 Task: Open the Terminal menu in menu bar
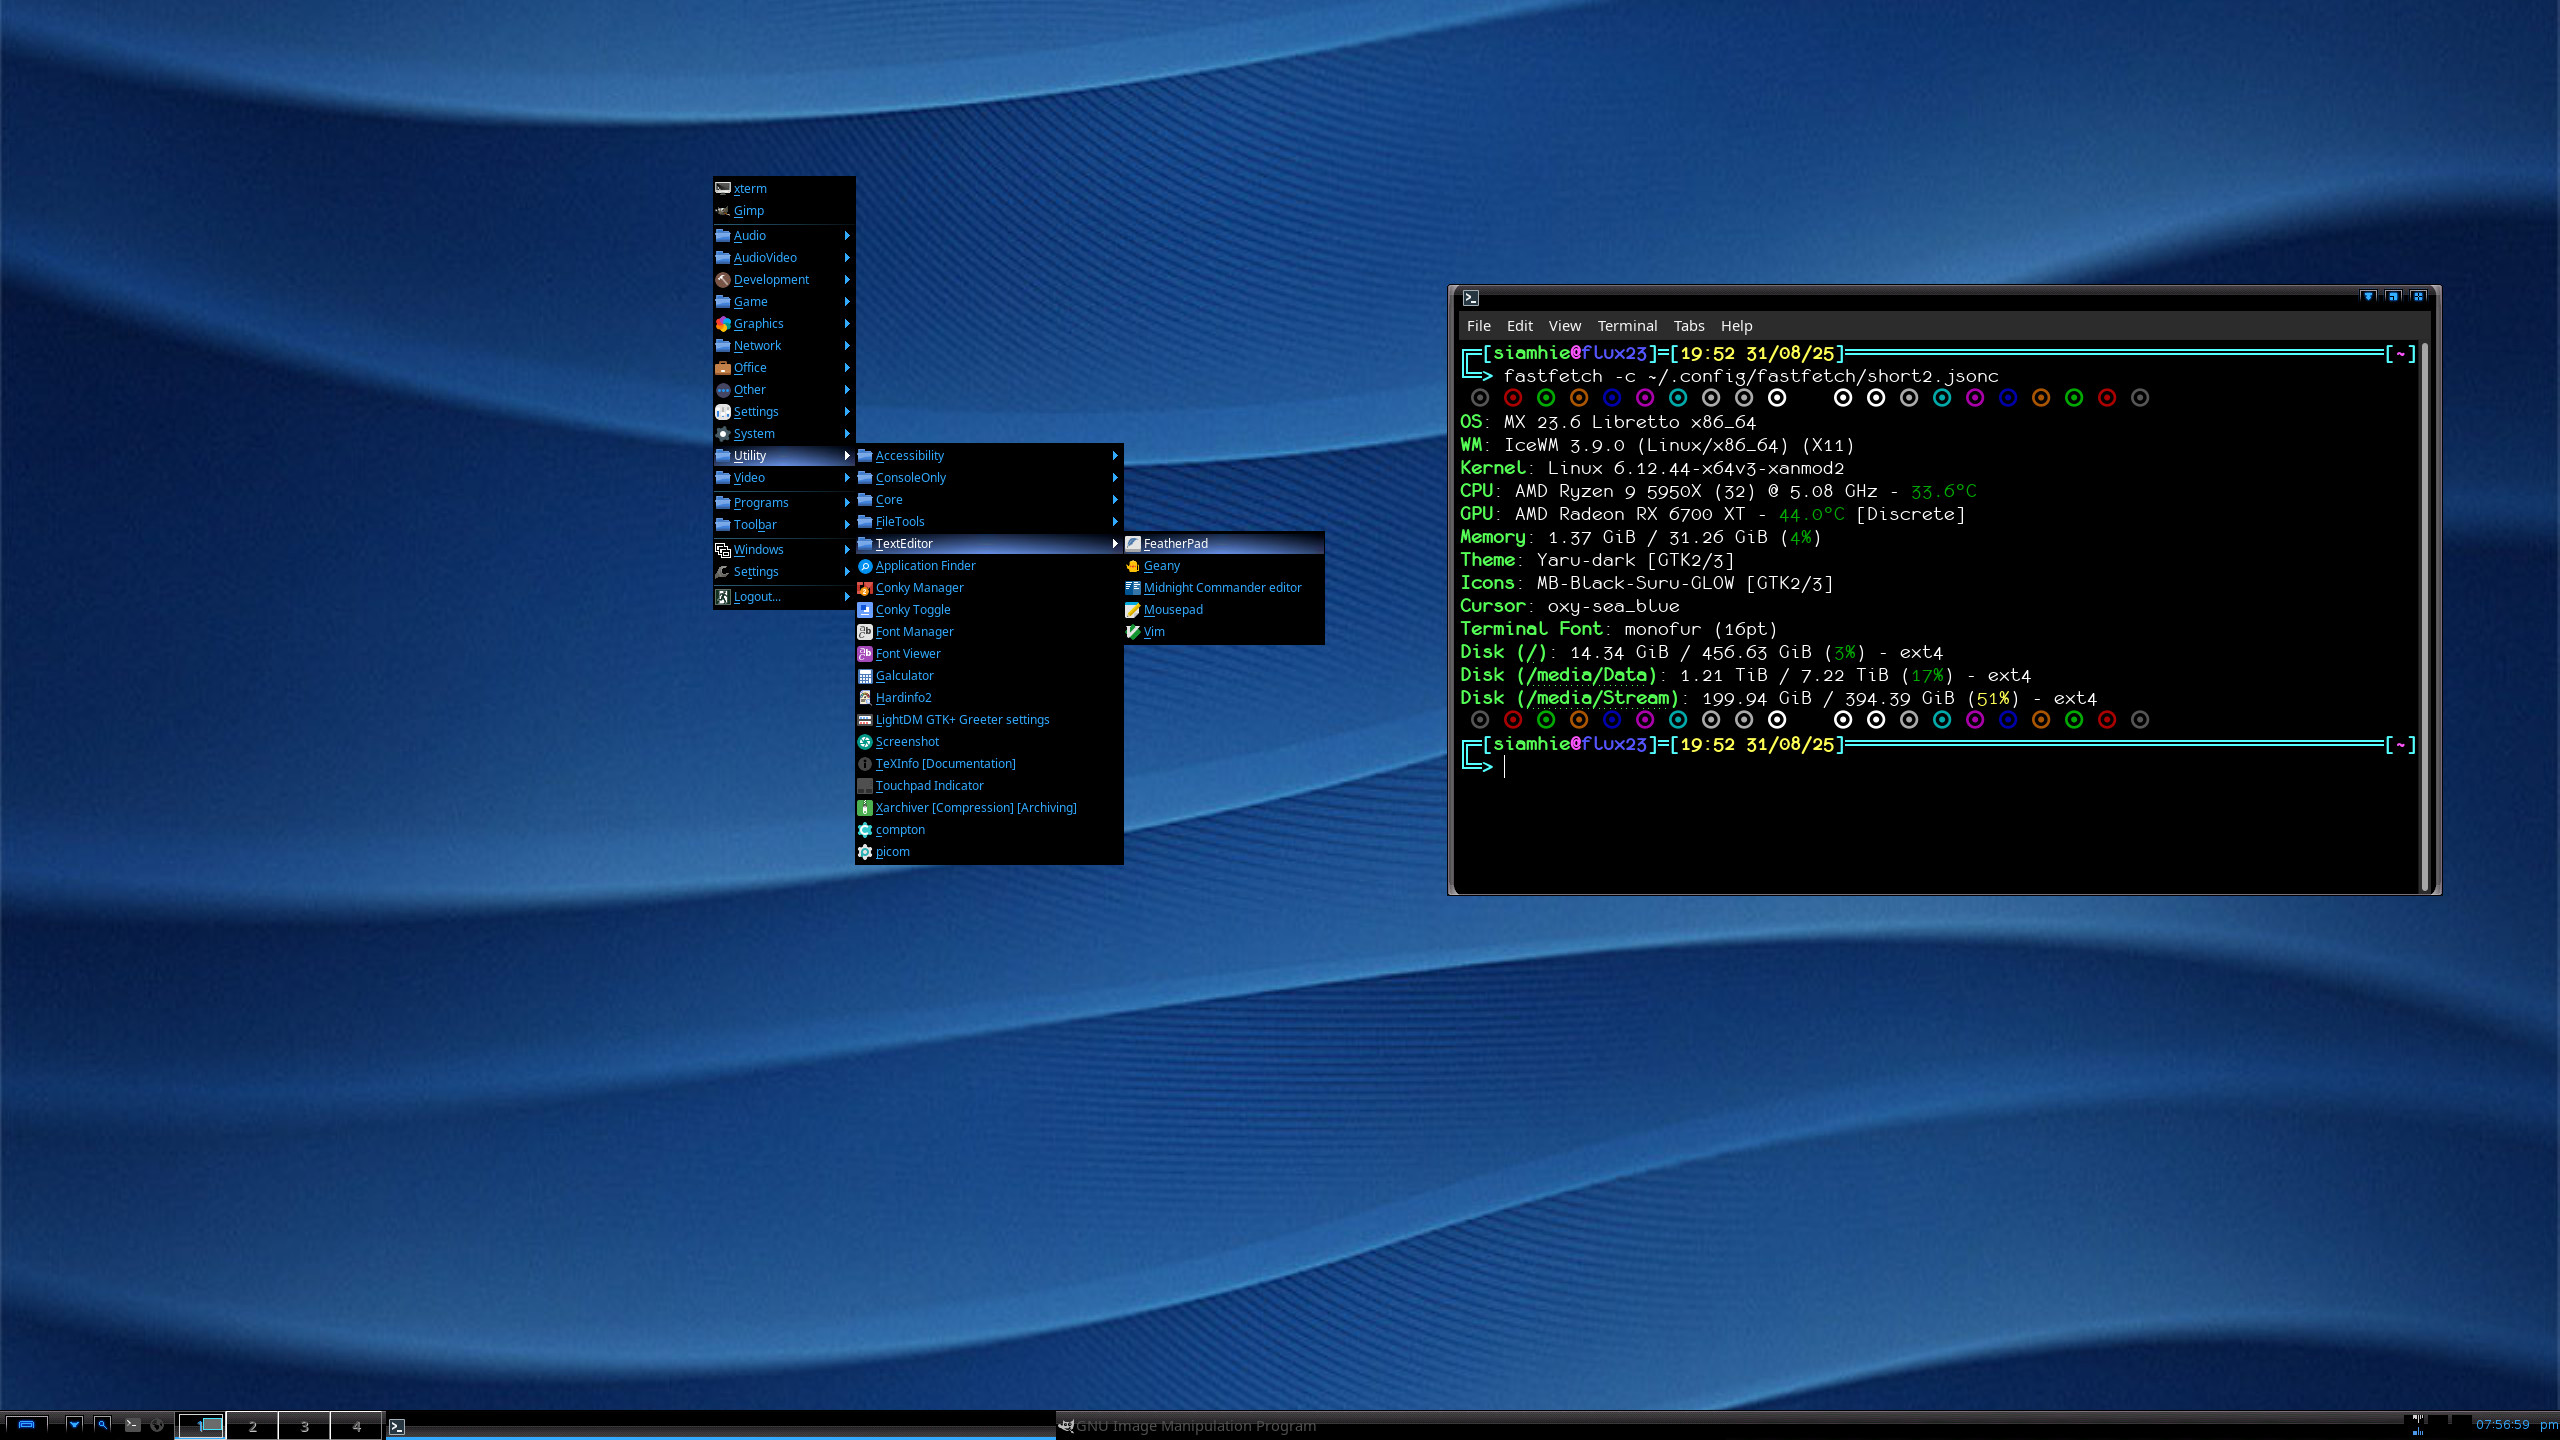[x=1627, y=326]
